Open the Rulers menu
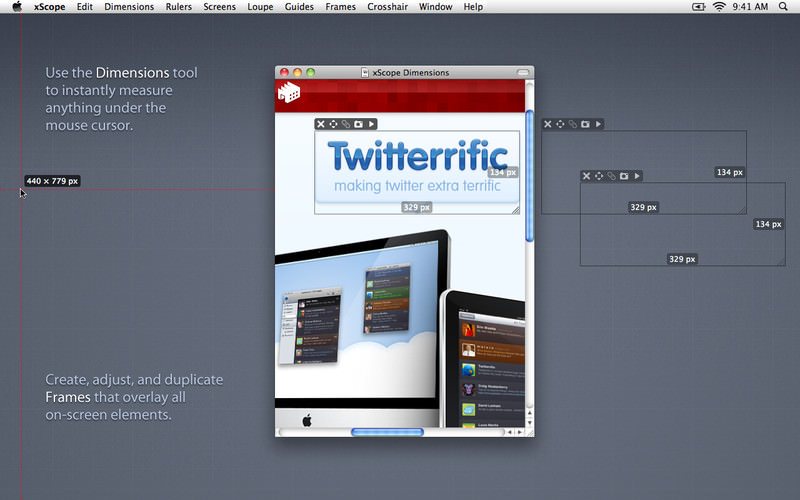Screen dimensions: 800x500 179,7
